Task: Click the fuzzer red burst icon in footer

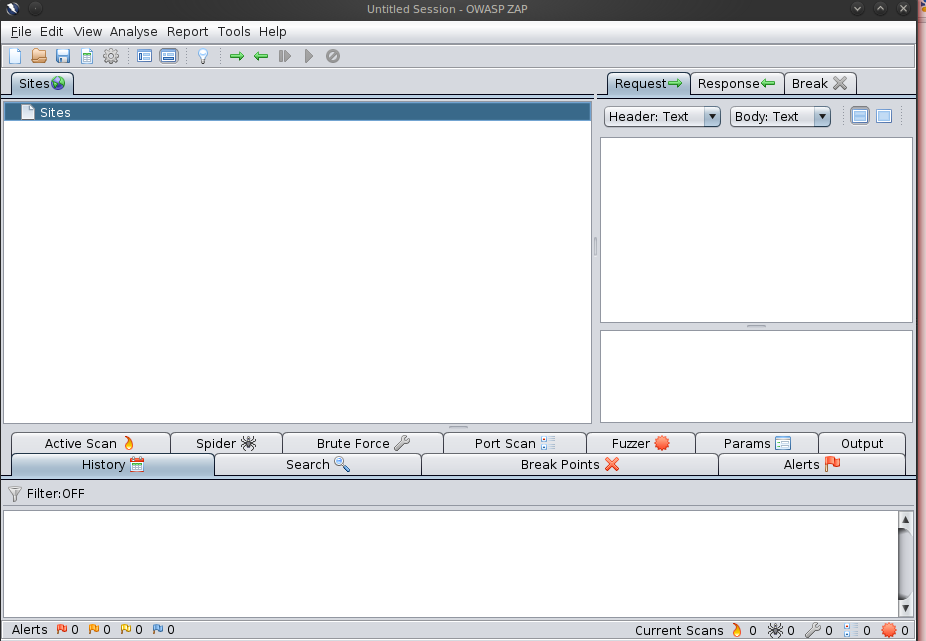Action: click(889, 630)
